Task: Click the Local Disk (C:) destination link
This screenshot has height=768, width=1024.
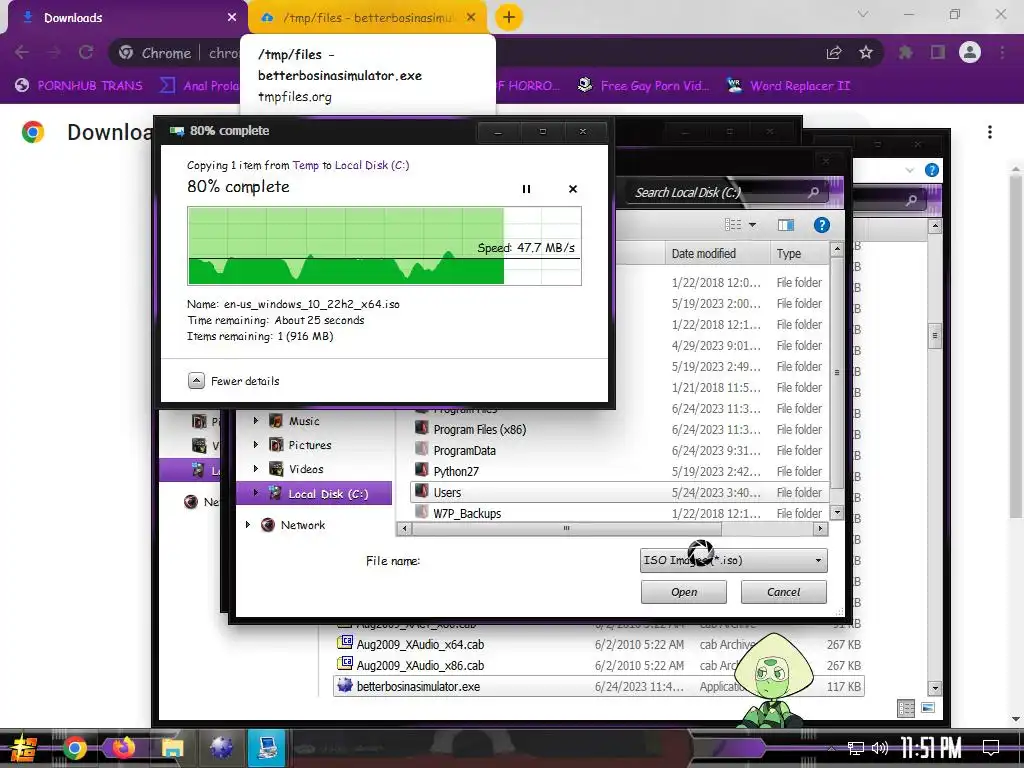Action: point(372,165)
